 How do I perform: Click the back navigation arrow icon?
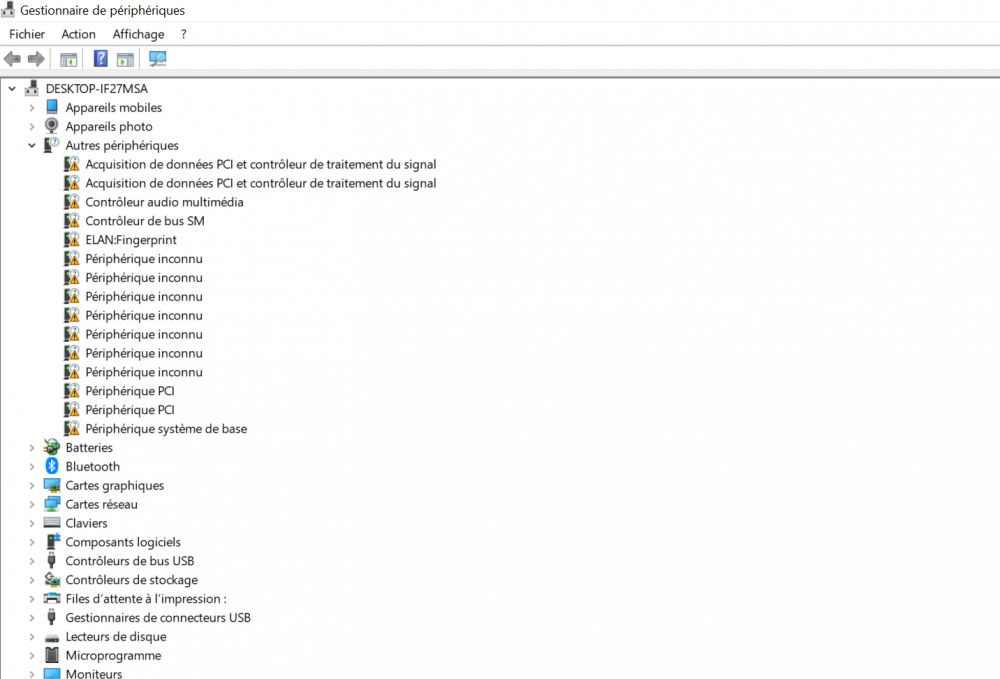[x=12, y=58]
